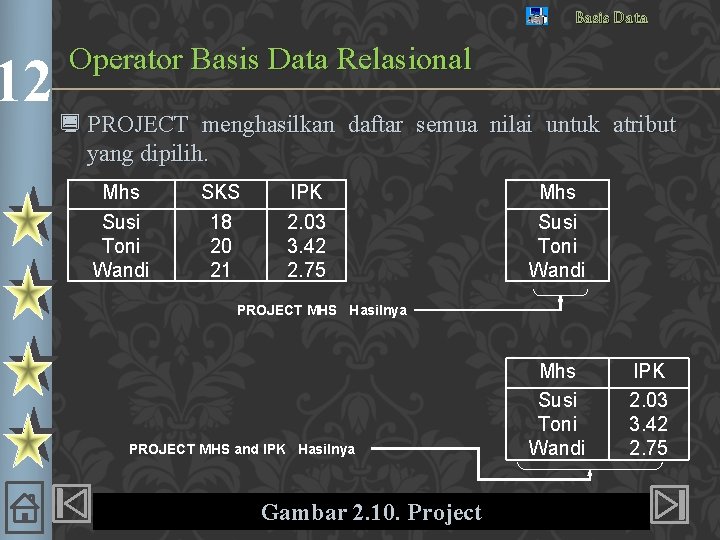Screen dimensions: 720x540
Task: Click SKS value 21
Action: (x=220, y=270)
